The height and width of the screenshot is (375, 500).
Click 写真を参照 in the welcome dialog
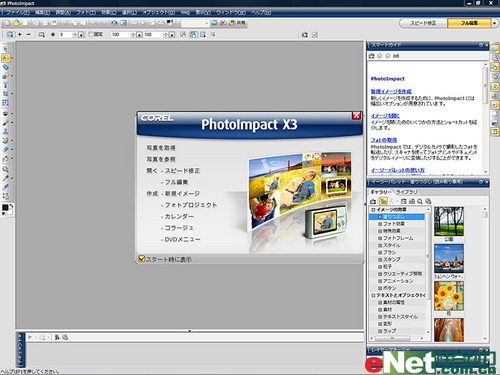[161, 159]
